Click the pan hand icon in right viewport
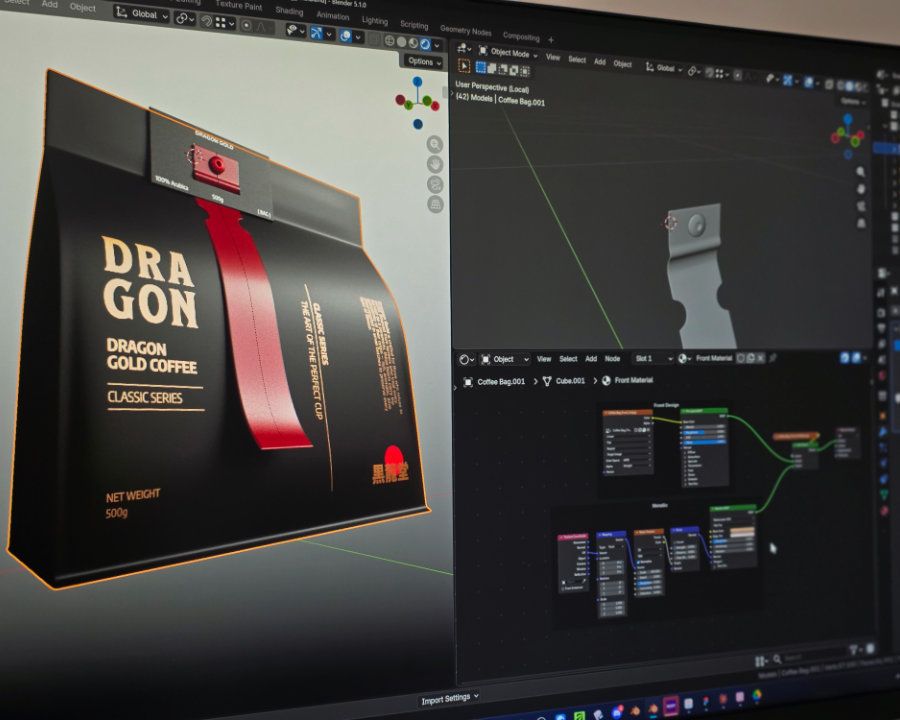This screenshot has height=720, width=900. pyautogui.click(x=861, y=189)
